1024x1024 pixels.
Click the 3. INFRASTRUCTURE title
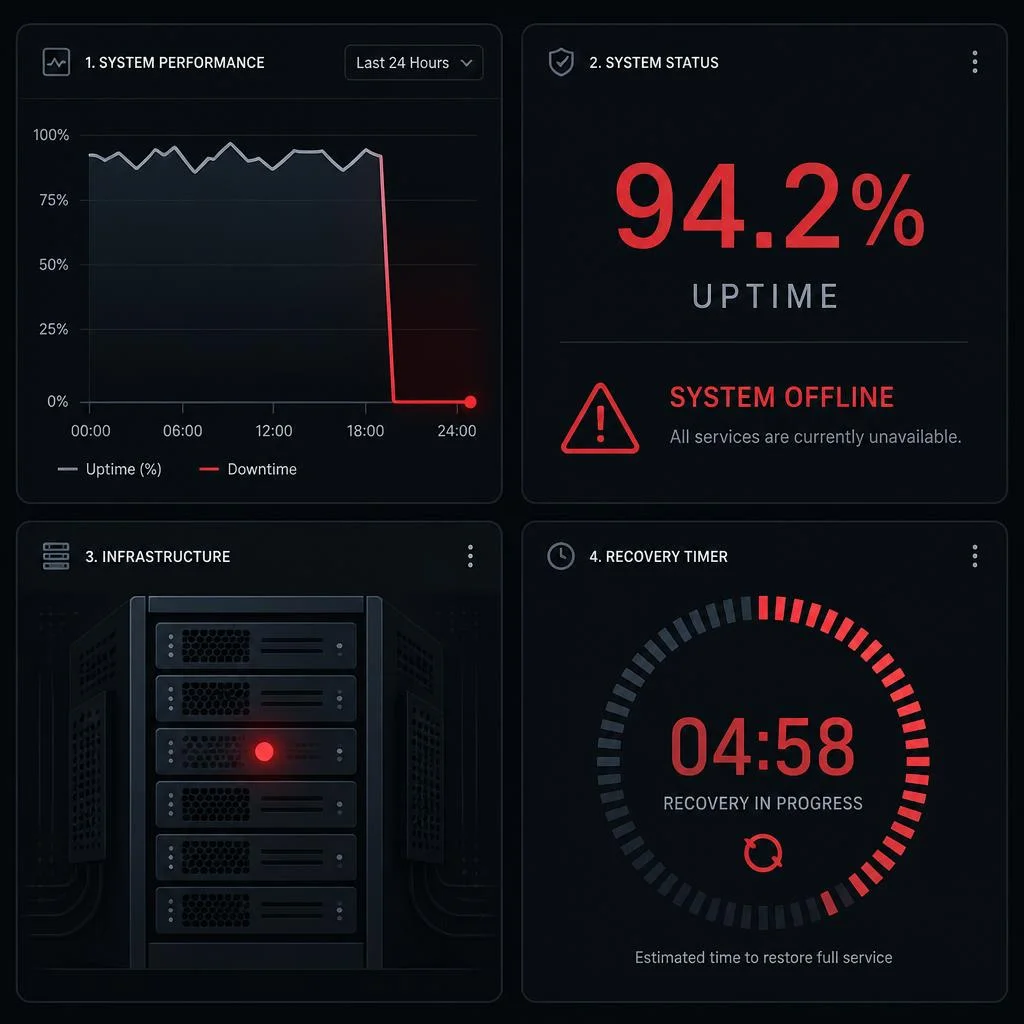point(157,556)
